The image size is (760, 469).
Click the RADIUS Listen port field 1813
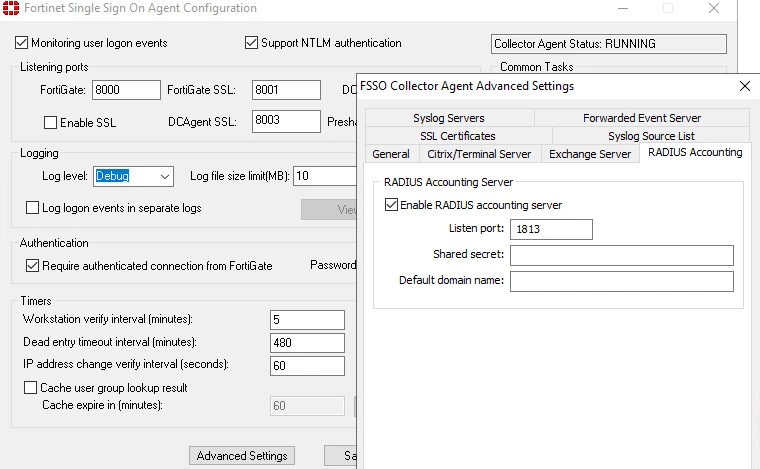click(x=551, y=229)
